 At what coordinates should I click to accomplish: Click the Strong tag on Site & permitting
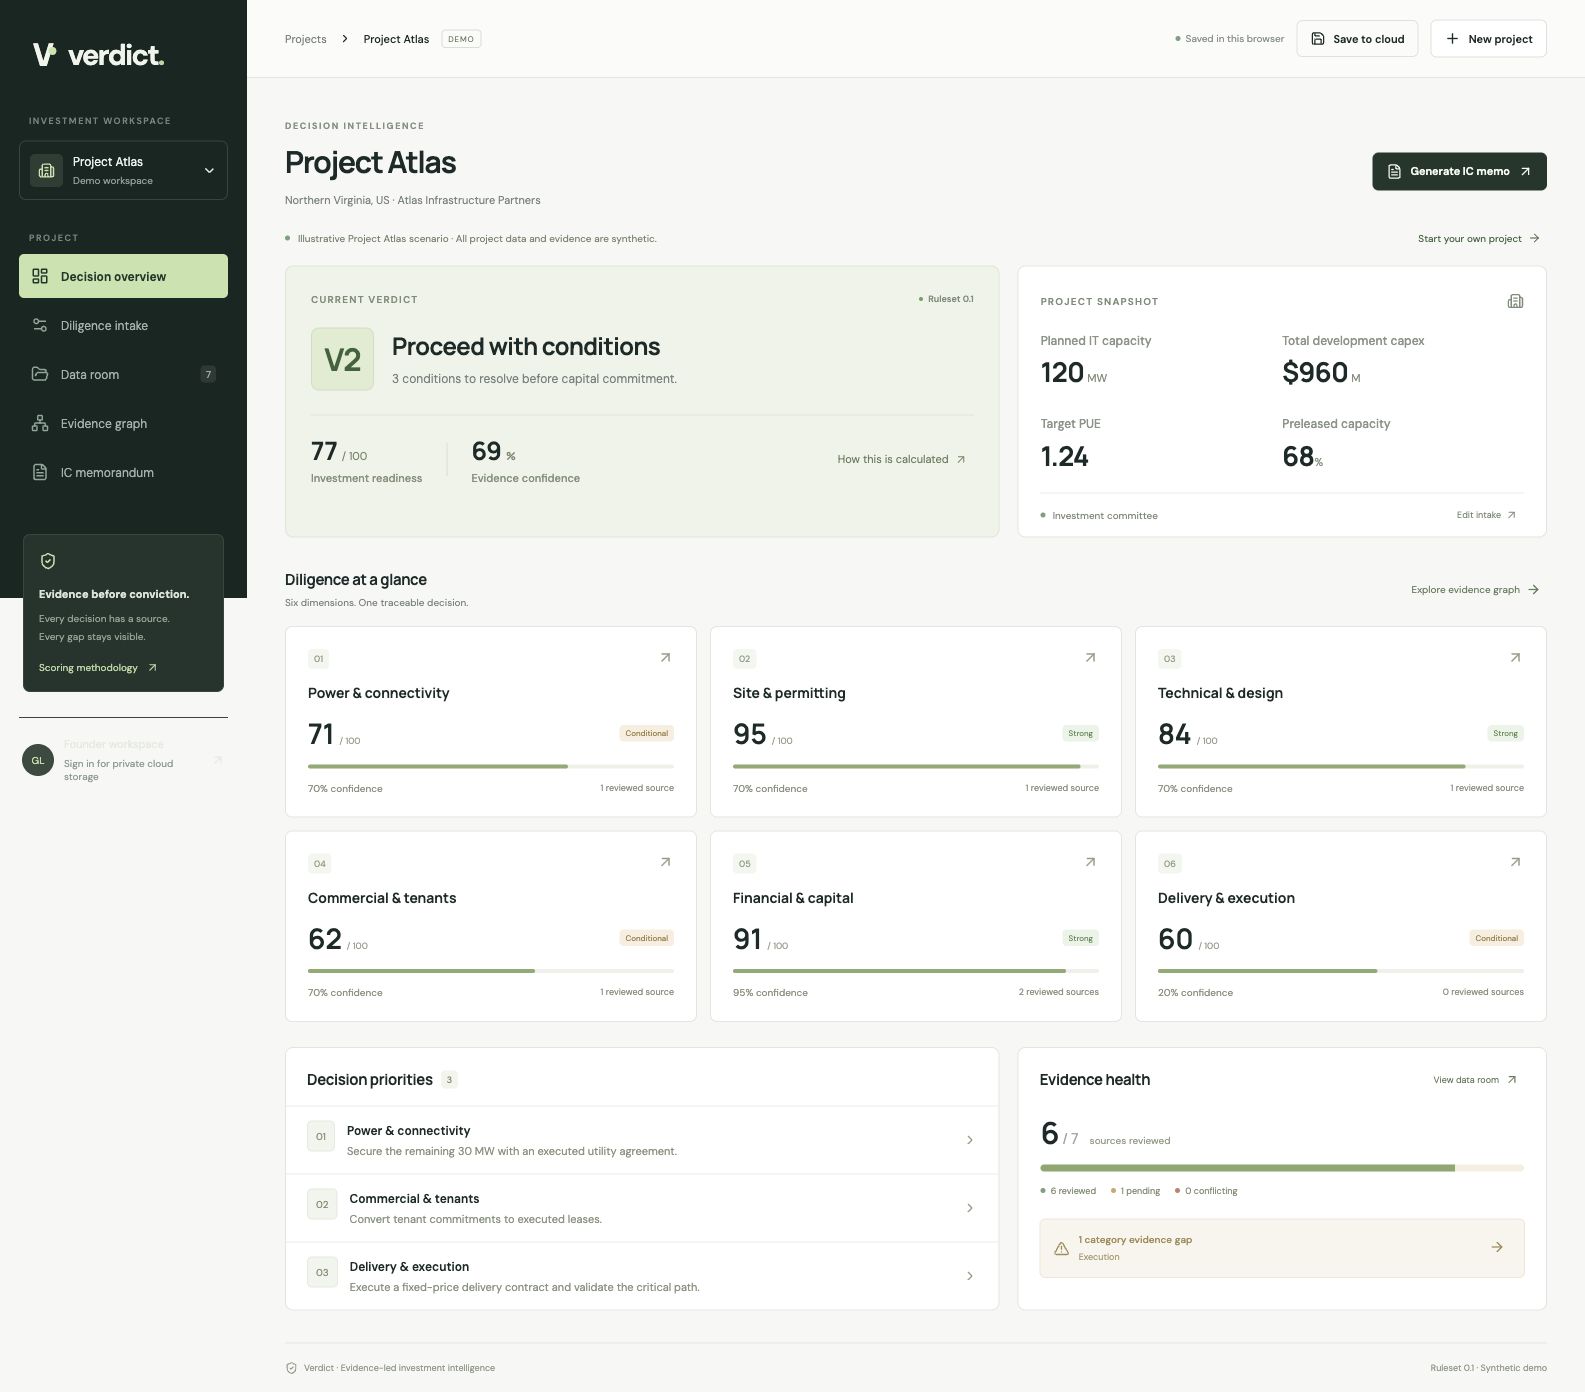click(1080, 733)
